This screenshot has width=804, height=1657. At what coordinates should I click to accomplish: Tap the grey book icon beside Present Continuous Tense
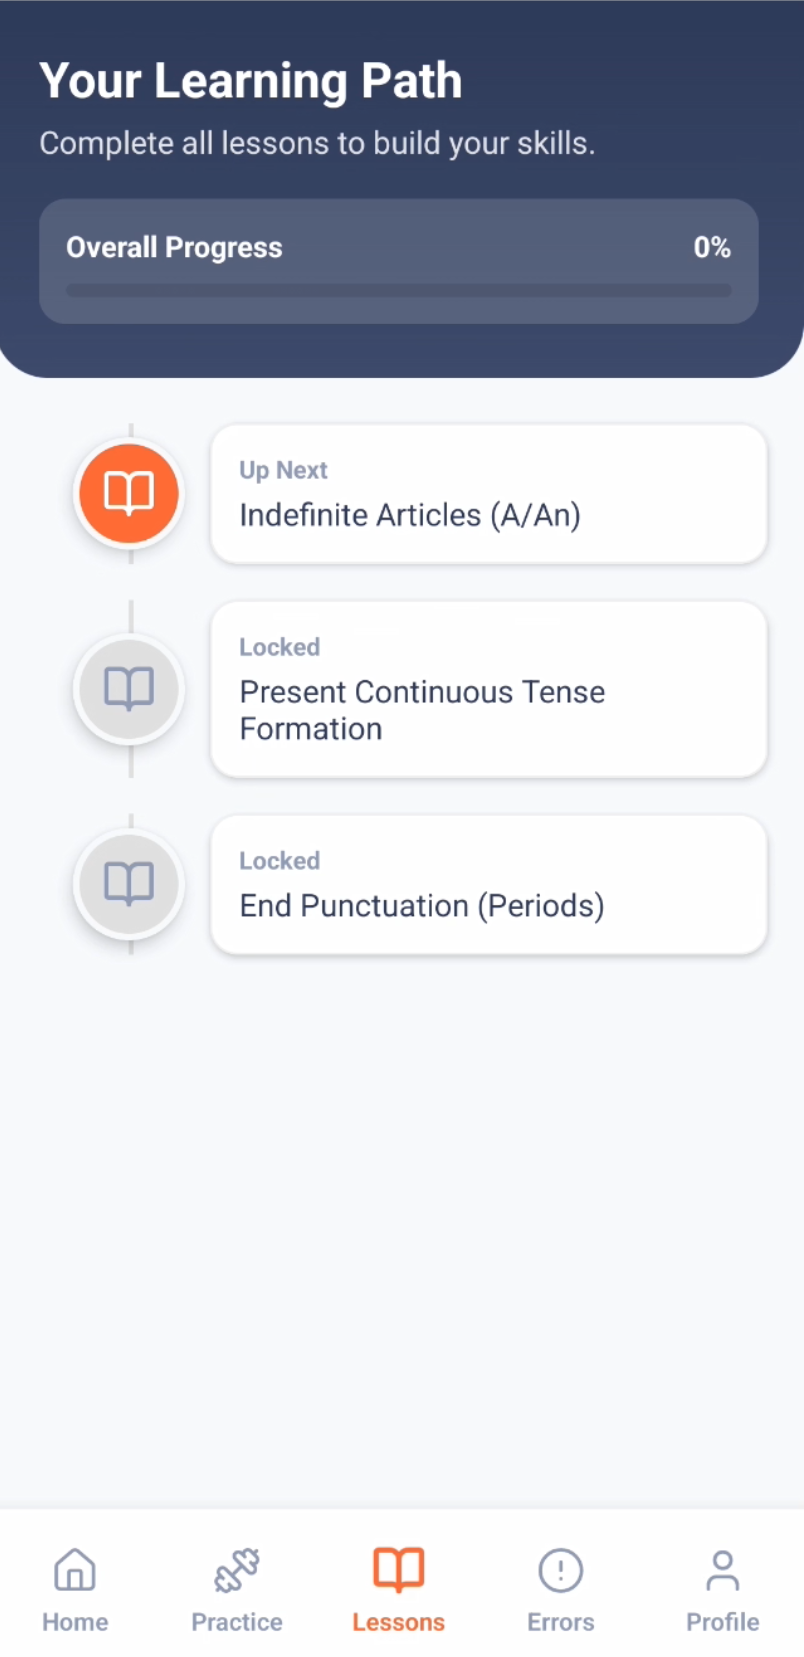[x=129, y=688]
